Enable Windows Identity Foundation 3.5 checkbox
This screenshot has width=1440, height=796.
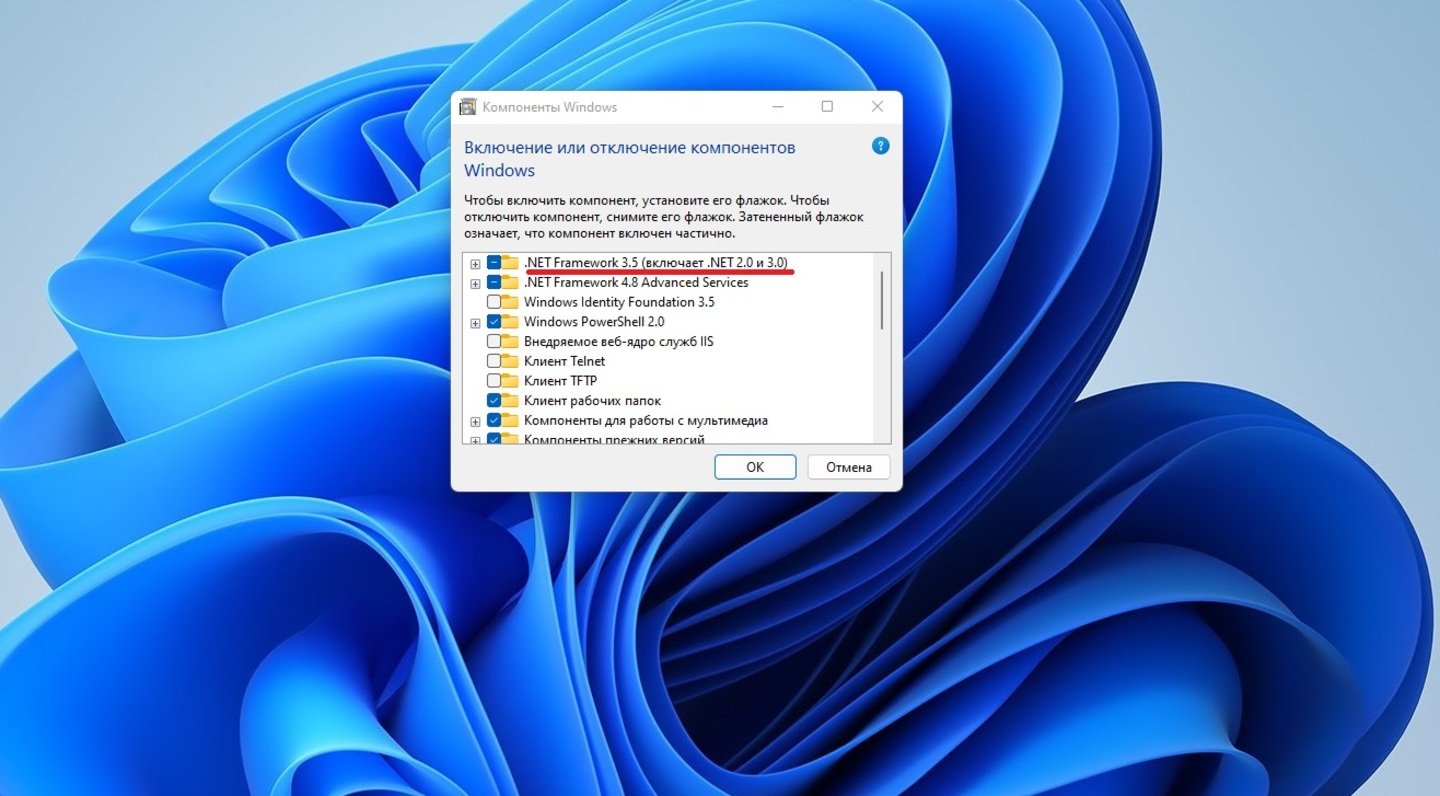point(494,302)
